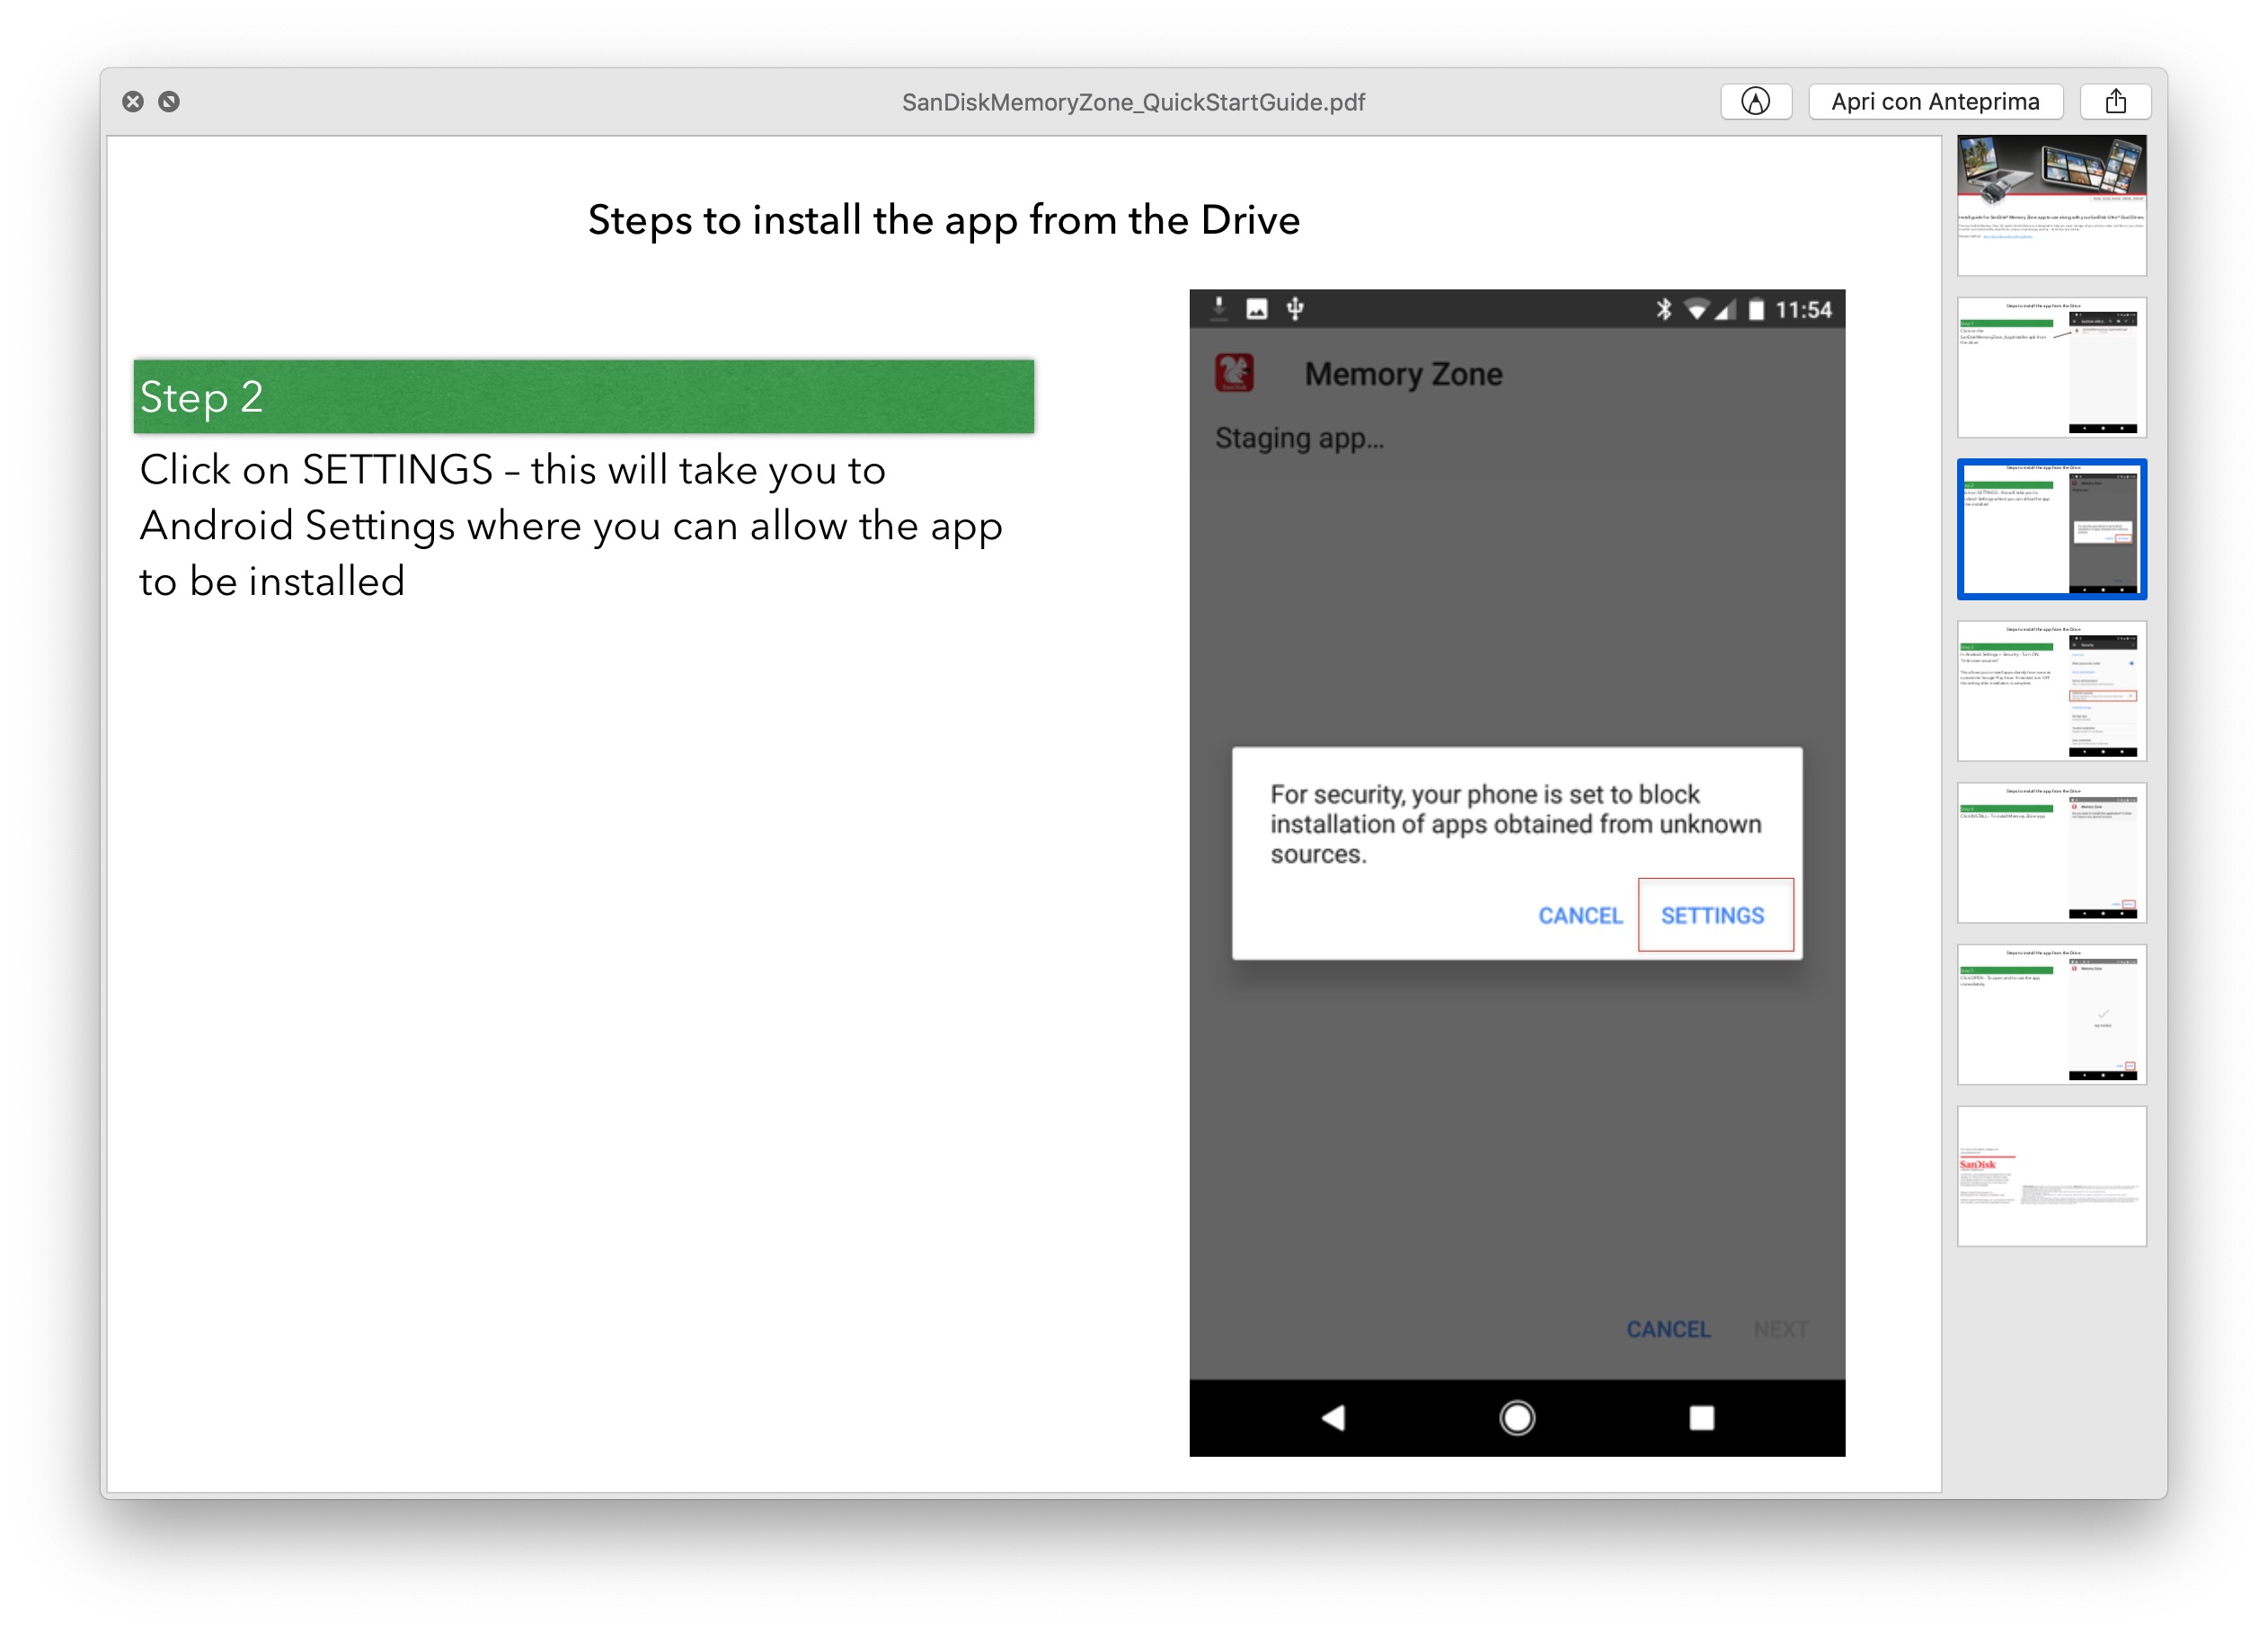Click the fullscreen circle icon in title bar
2268x1632 pixels.
(x=169, y=101)
